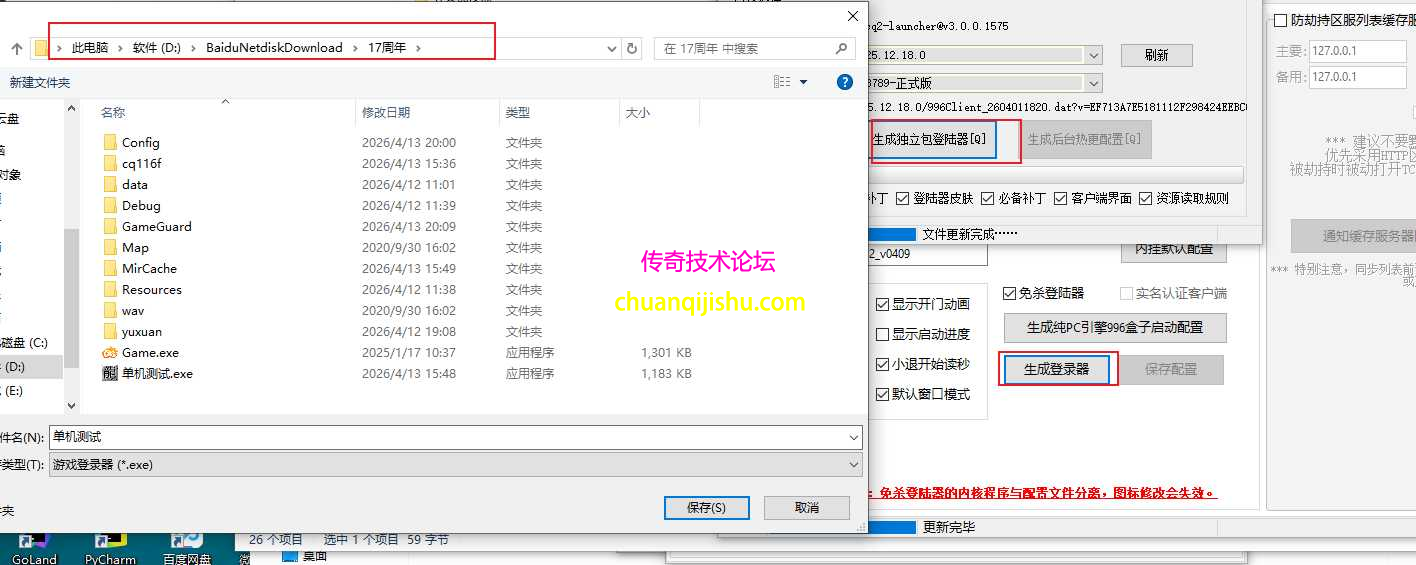Click the BaiduNetdiskDownload breadcrumb segment
Image resolution: width=1416 pixels, height=565 pixels.
(274, 48)
